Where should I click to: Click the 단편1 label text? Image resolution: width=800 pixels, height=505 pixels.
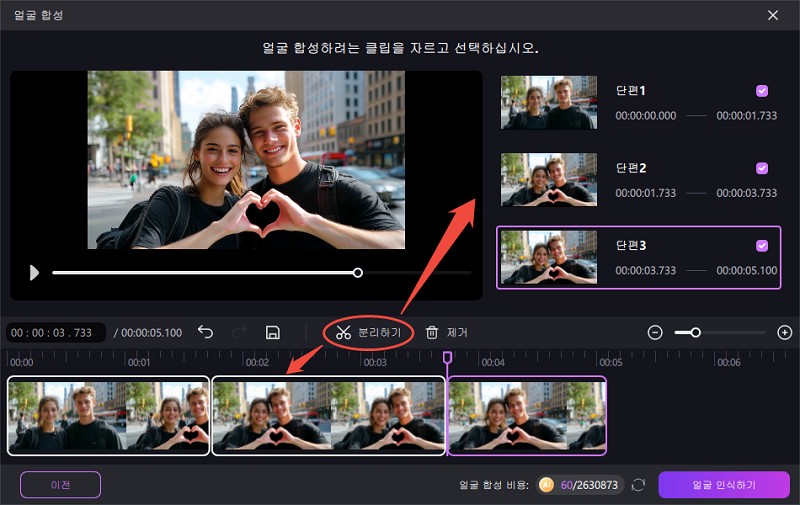pos(631,91)
